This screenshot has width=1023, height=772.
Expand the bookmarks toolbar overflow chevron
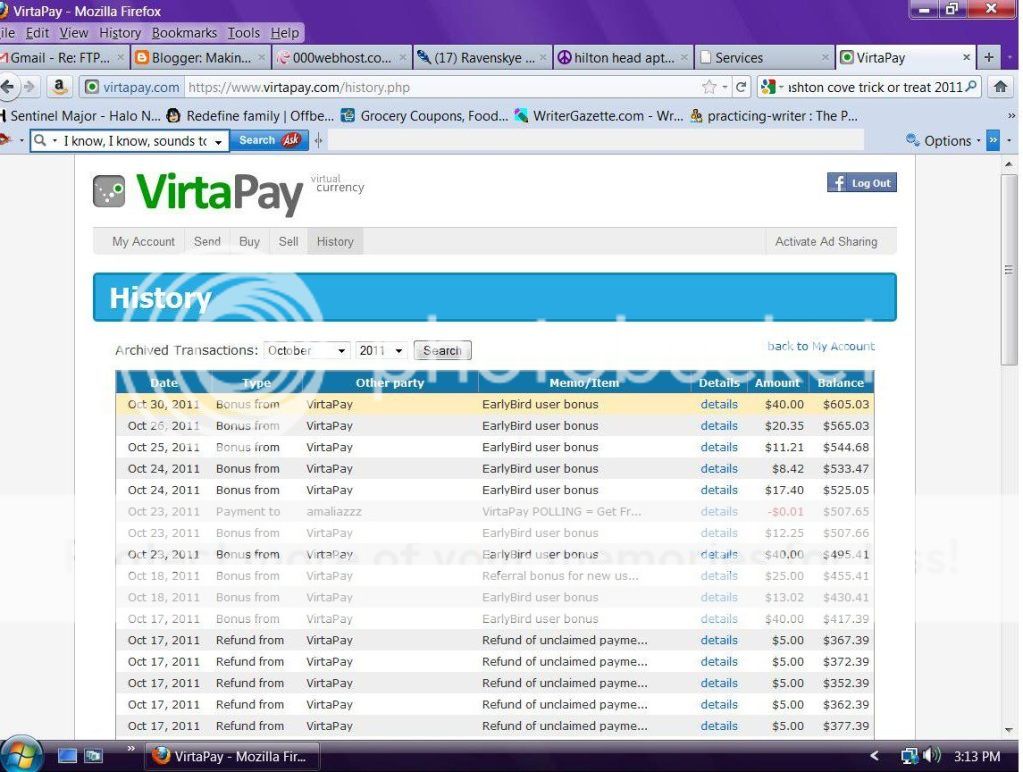point(1010,115)
